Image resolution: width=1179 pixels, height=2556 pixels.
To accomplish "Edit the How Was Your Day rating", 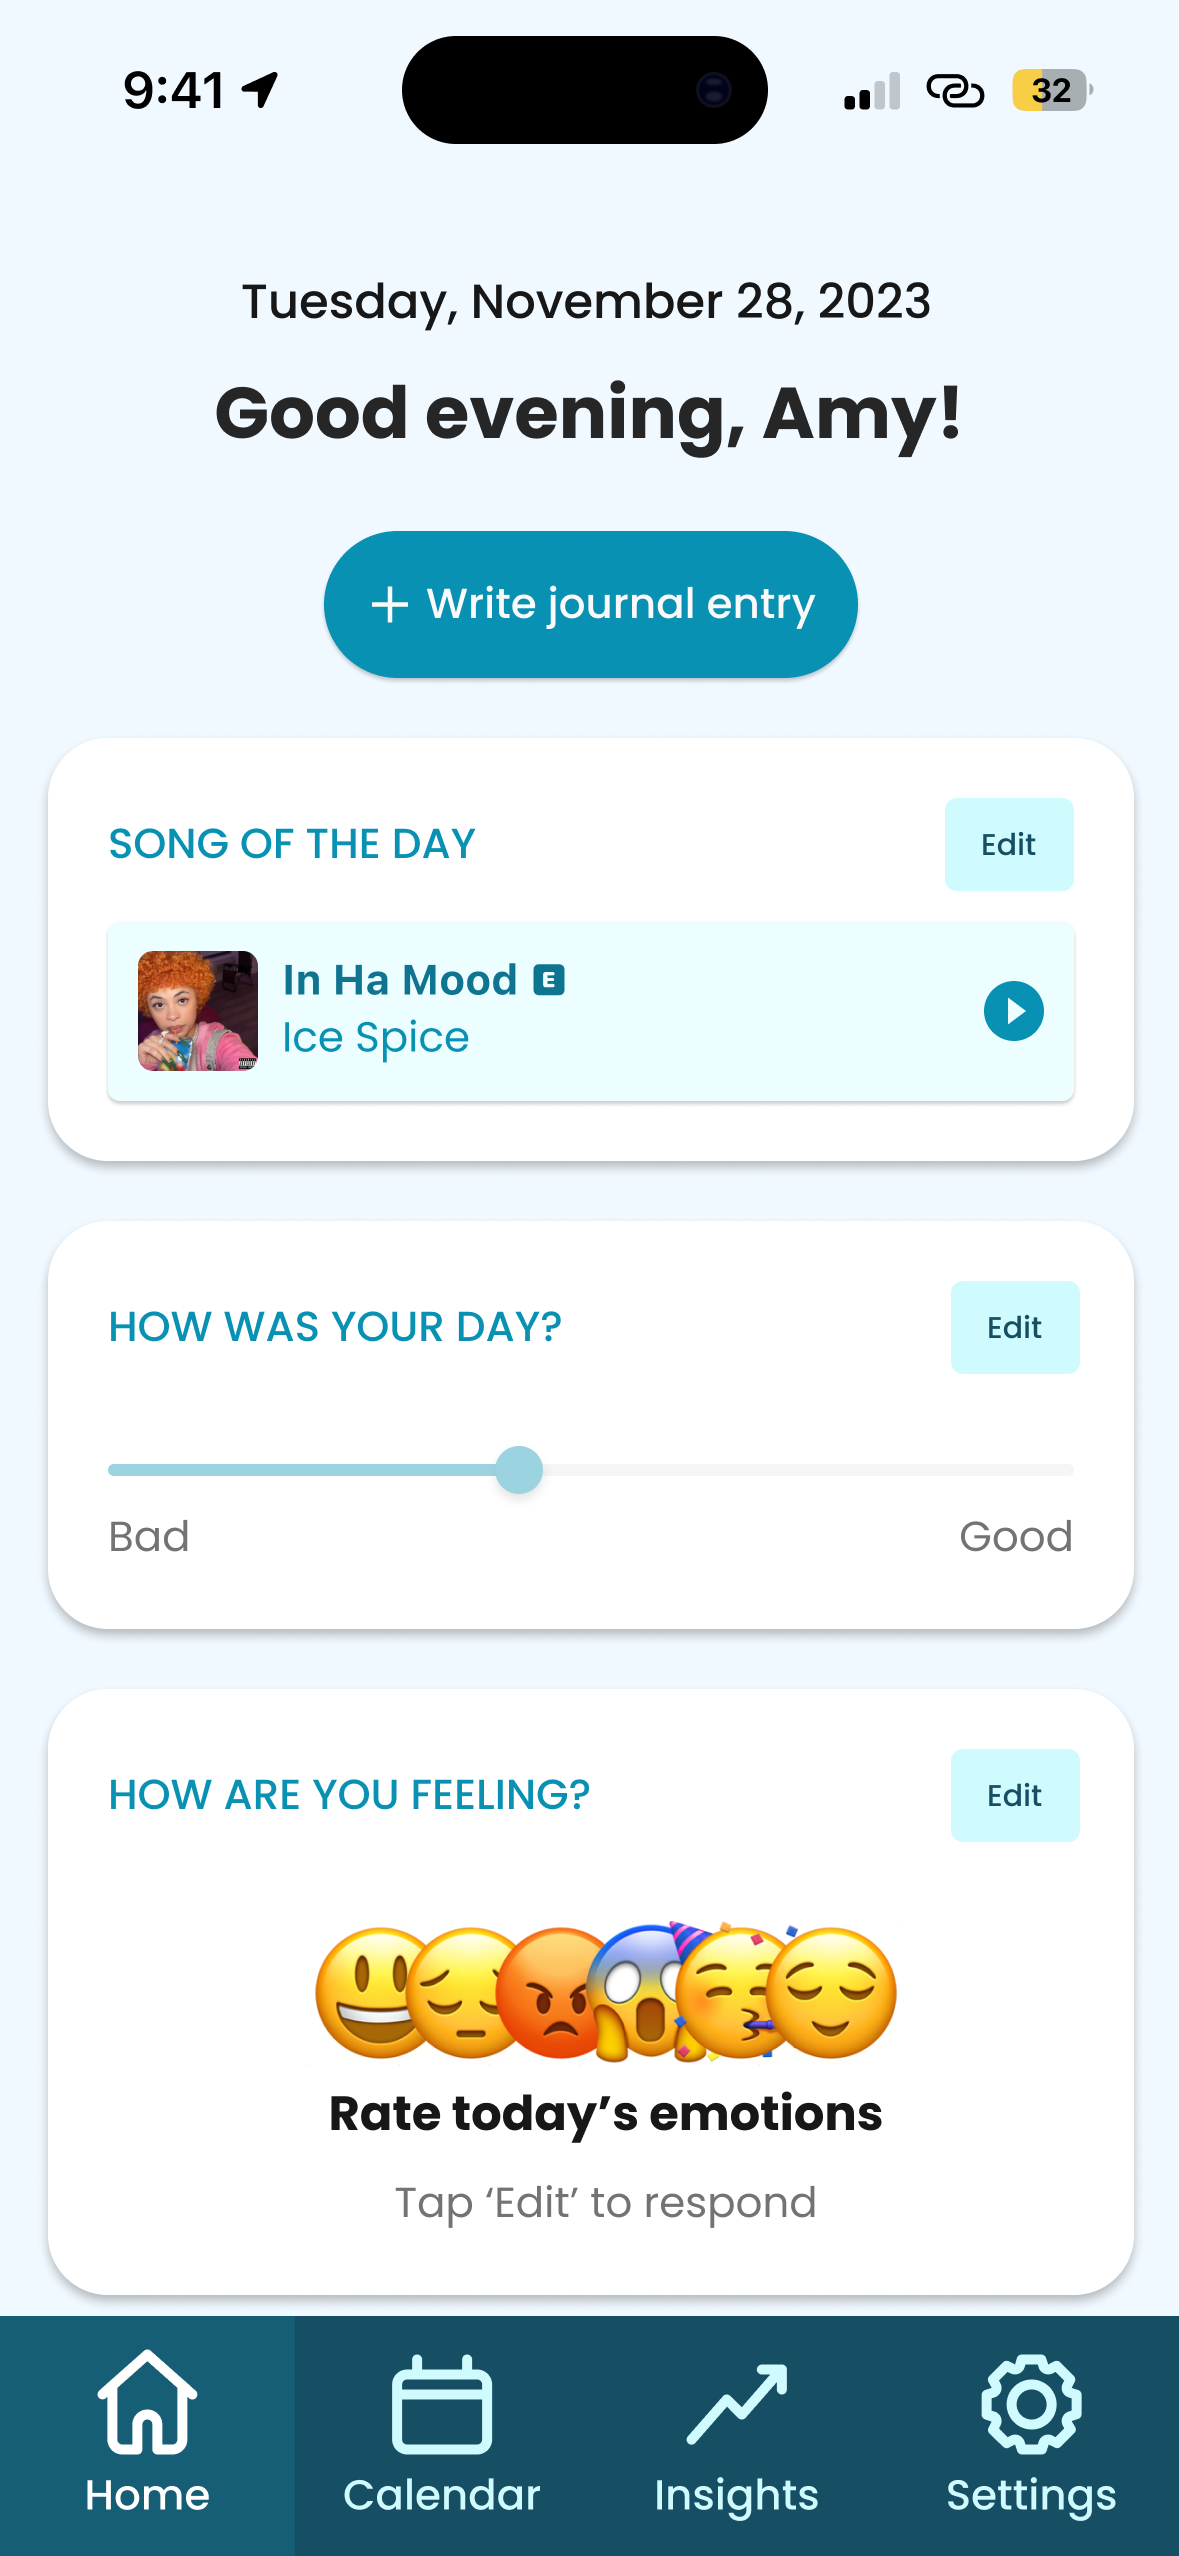I will click(1014, 1328).
